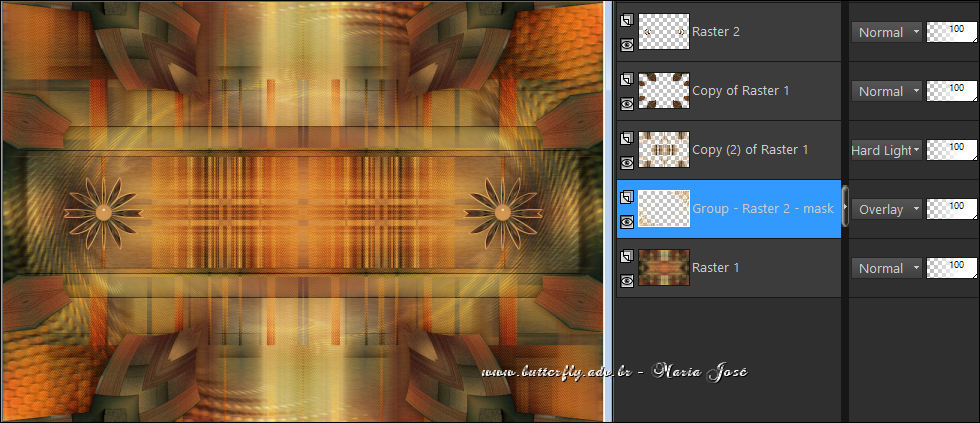Open Overlay blend mode dropdown

[x=886, y=209]
